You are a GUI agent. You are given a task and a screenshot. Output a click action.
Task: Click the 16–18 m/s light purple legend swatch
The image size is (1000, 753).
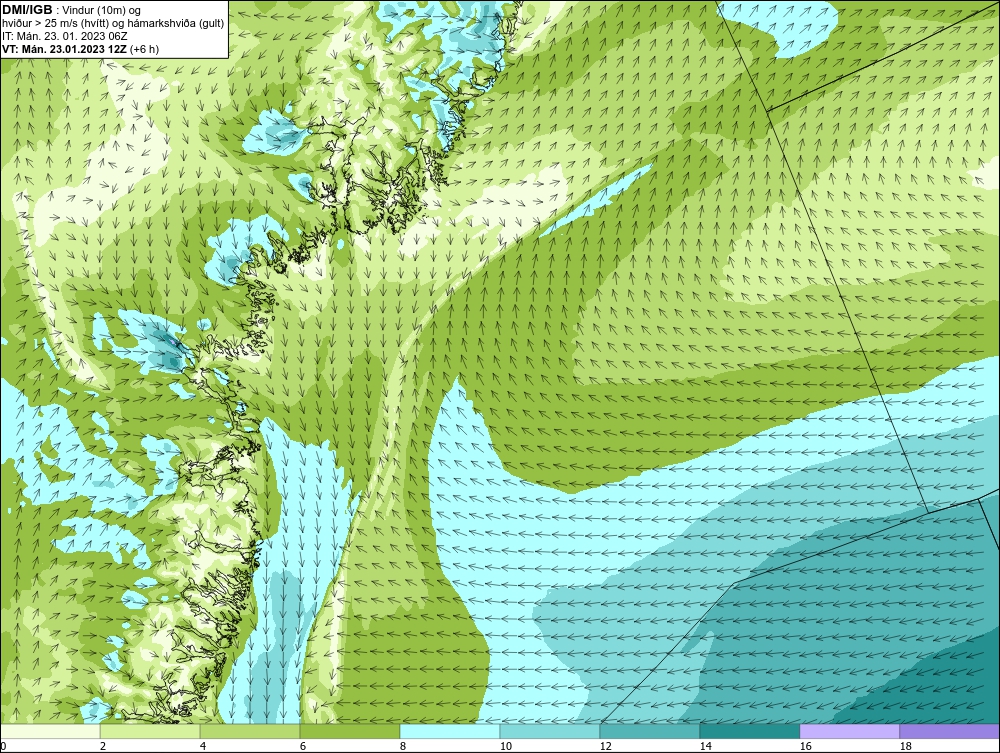point(849,731)
